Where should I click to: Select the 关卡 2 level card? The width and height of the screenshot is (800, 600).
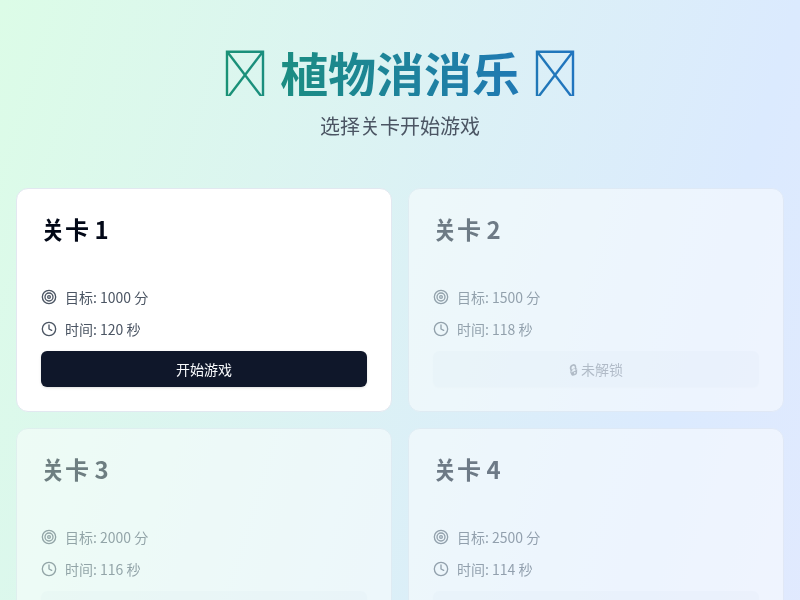coord(596,300)
